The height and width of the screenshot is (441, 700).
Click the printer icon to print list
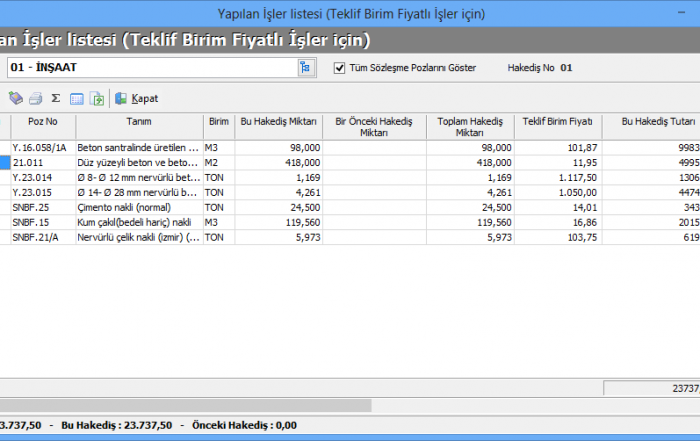35,99
